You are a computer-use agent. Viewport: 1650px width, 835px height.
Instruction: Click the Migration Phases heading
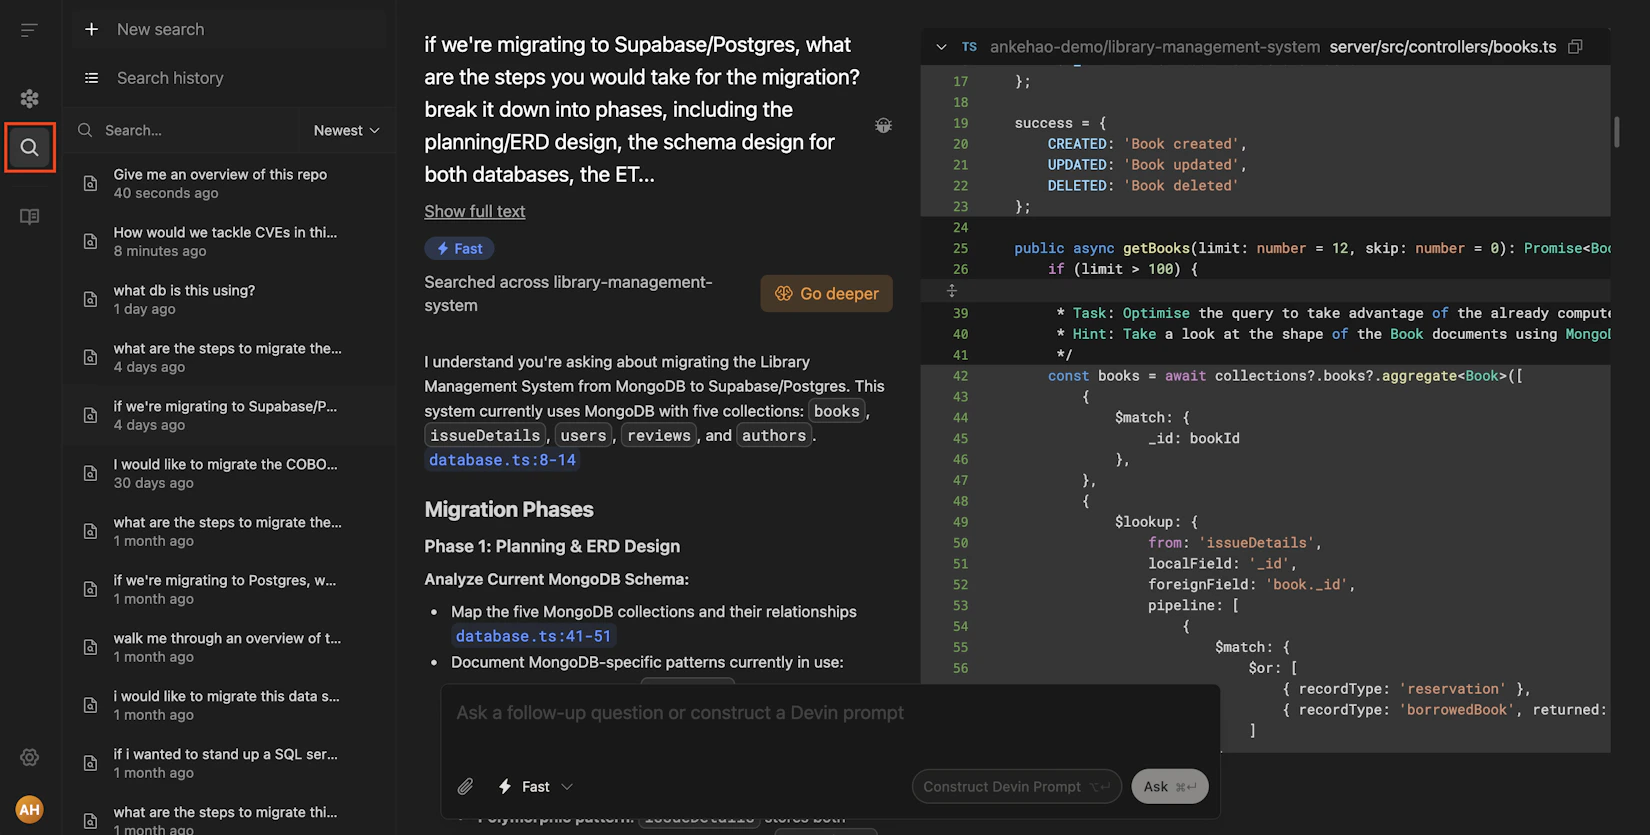(508, 510)
